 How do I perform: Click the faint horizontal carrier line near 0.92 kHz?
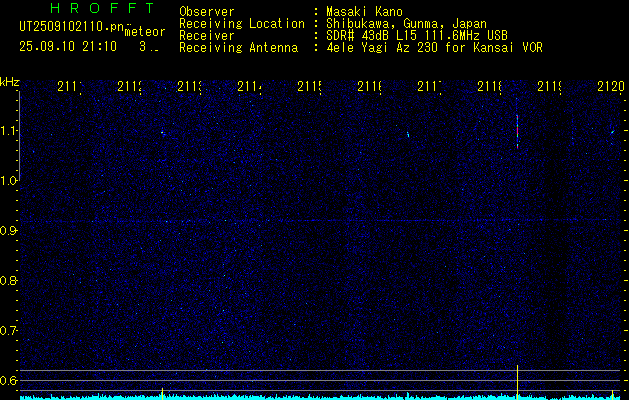tap(319, 221)
